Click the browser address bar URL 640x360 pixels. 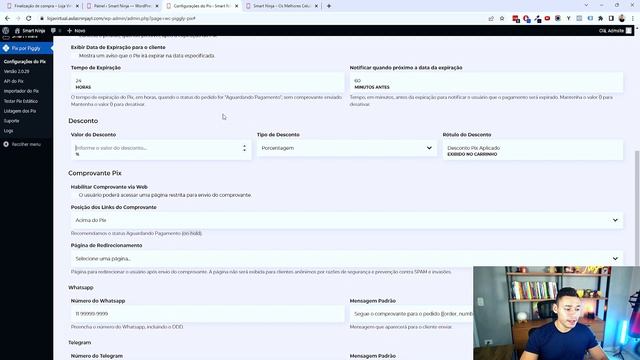pos(121,18)
